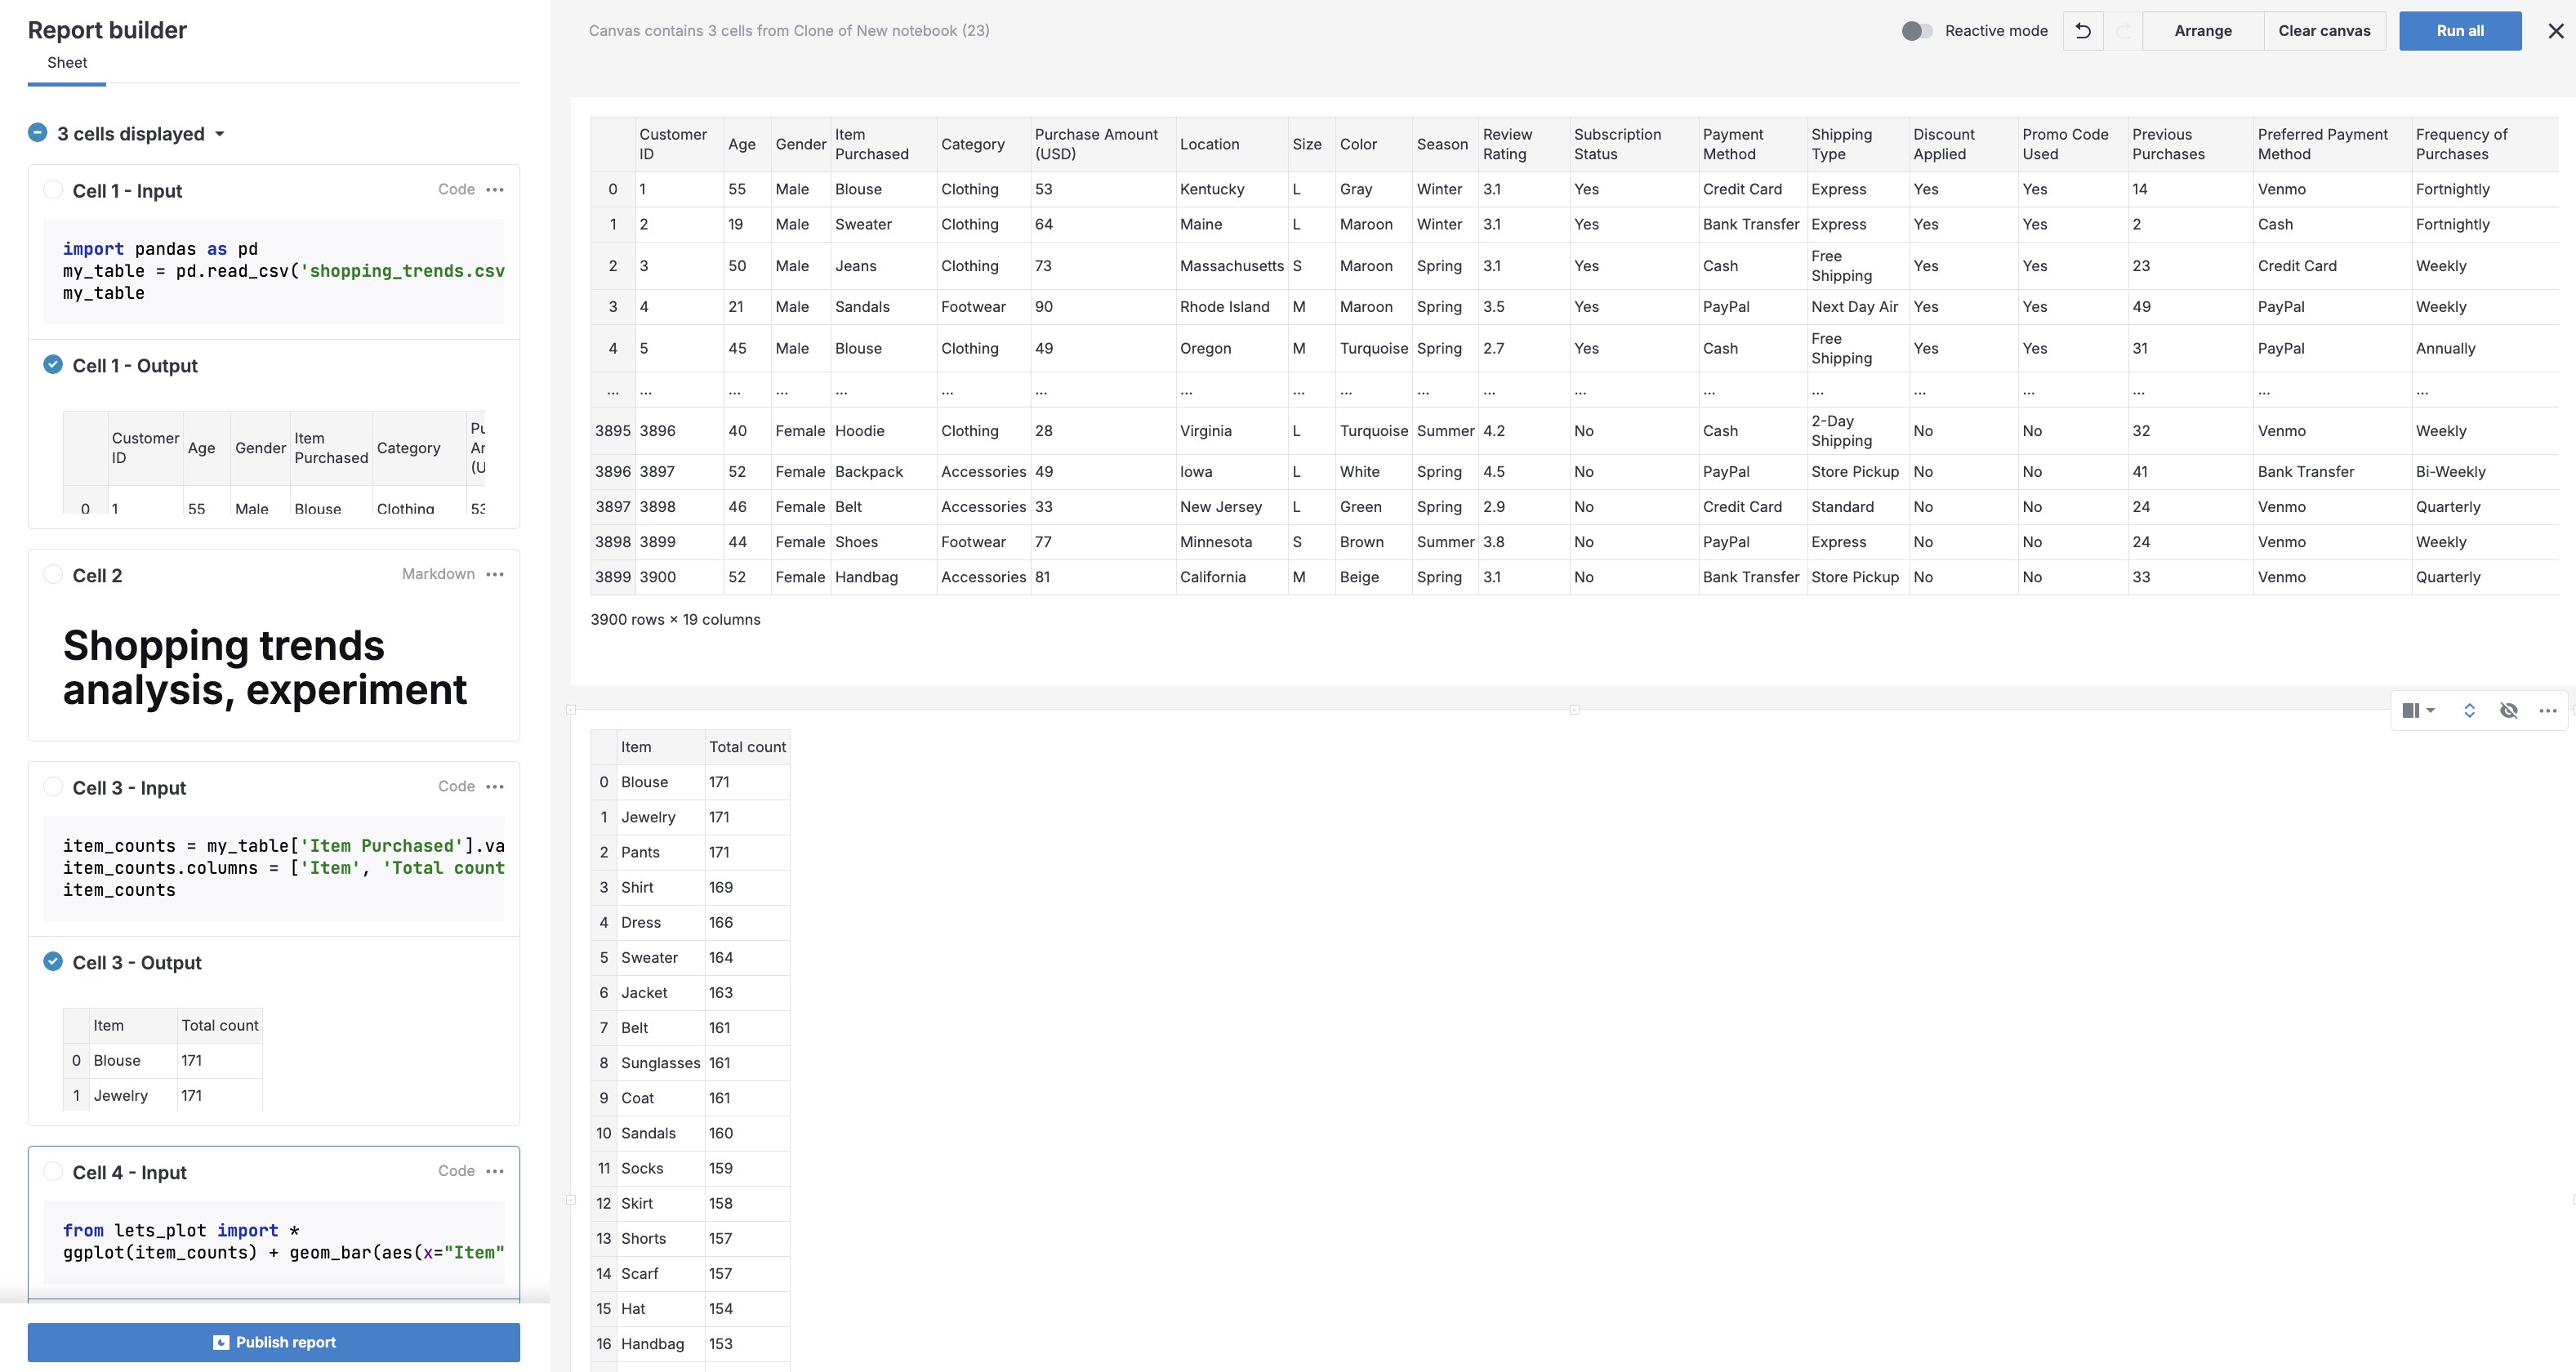This screenshot has height=1372, width=2576.
Task: Click the undo icon in the canvas toolbar
Action: pyautogui.click(x=2083, y=31)
